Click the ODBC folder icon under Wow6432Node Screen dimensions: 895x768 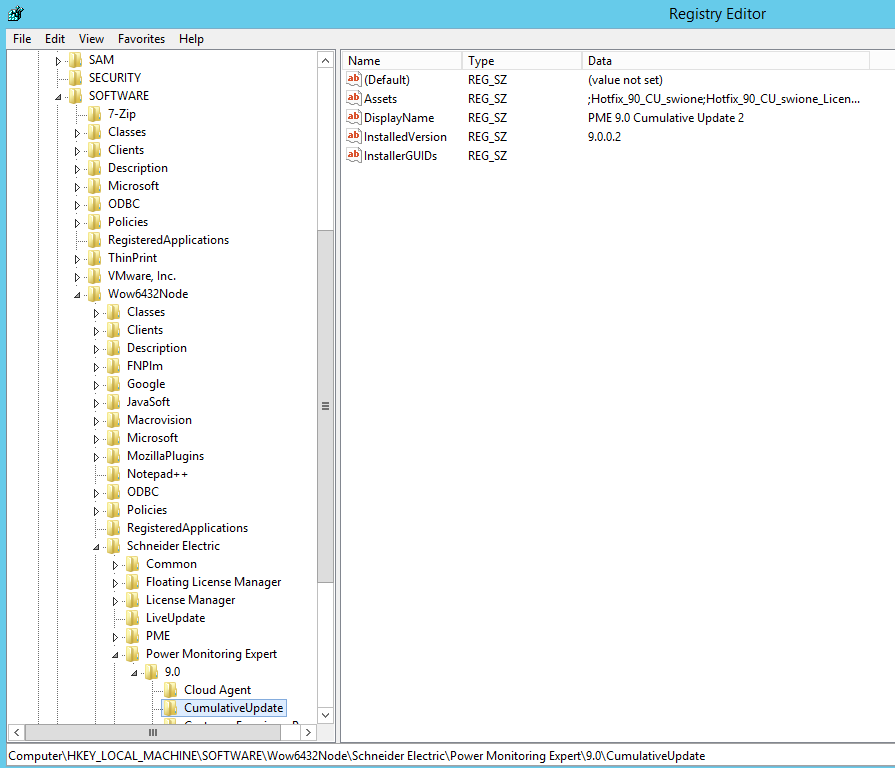(114, 492)
